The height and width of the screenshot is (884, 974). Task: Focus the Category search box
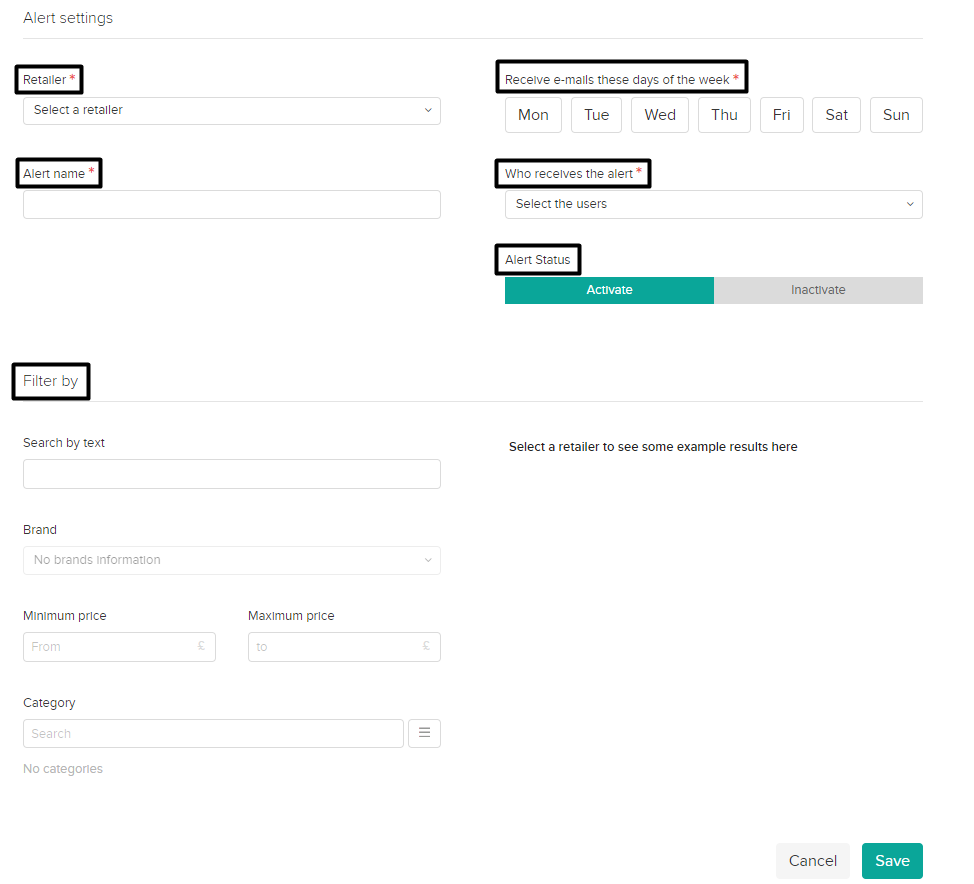(212, 733)
